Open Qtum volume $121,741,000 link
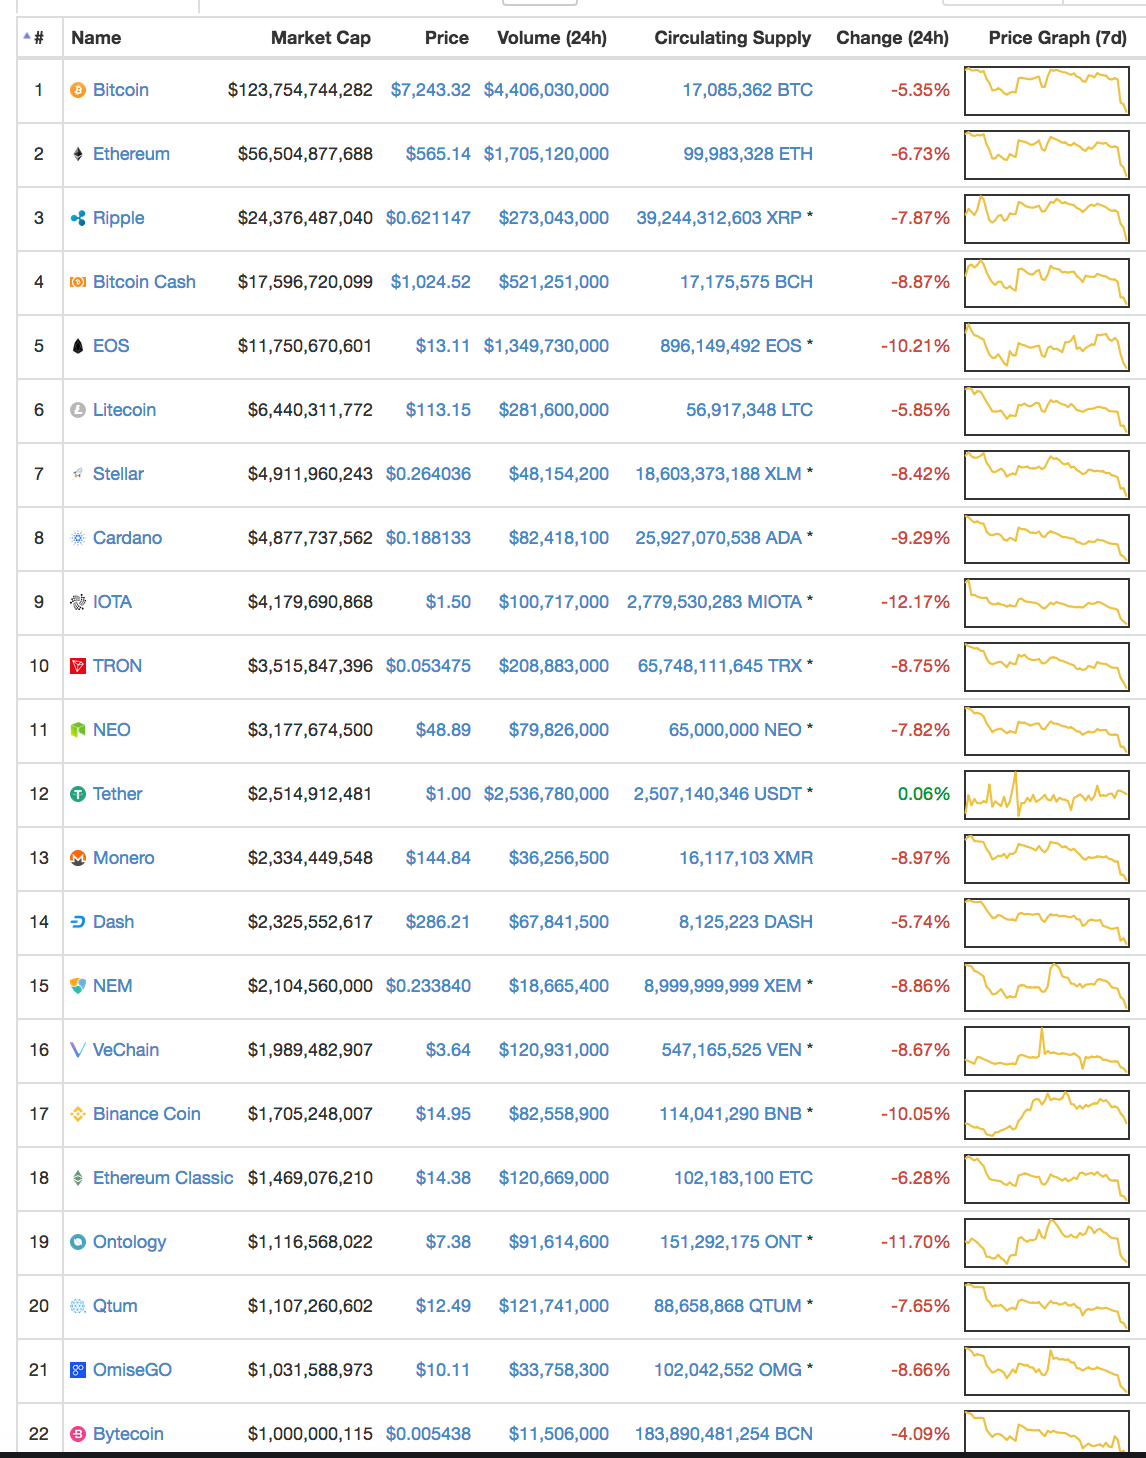 coord(554,1306)
